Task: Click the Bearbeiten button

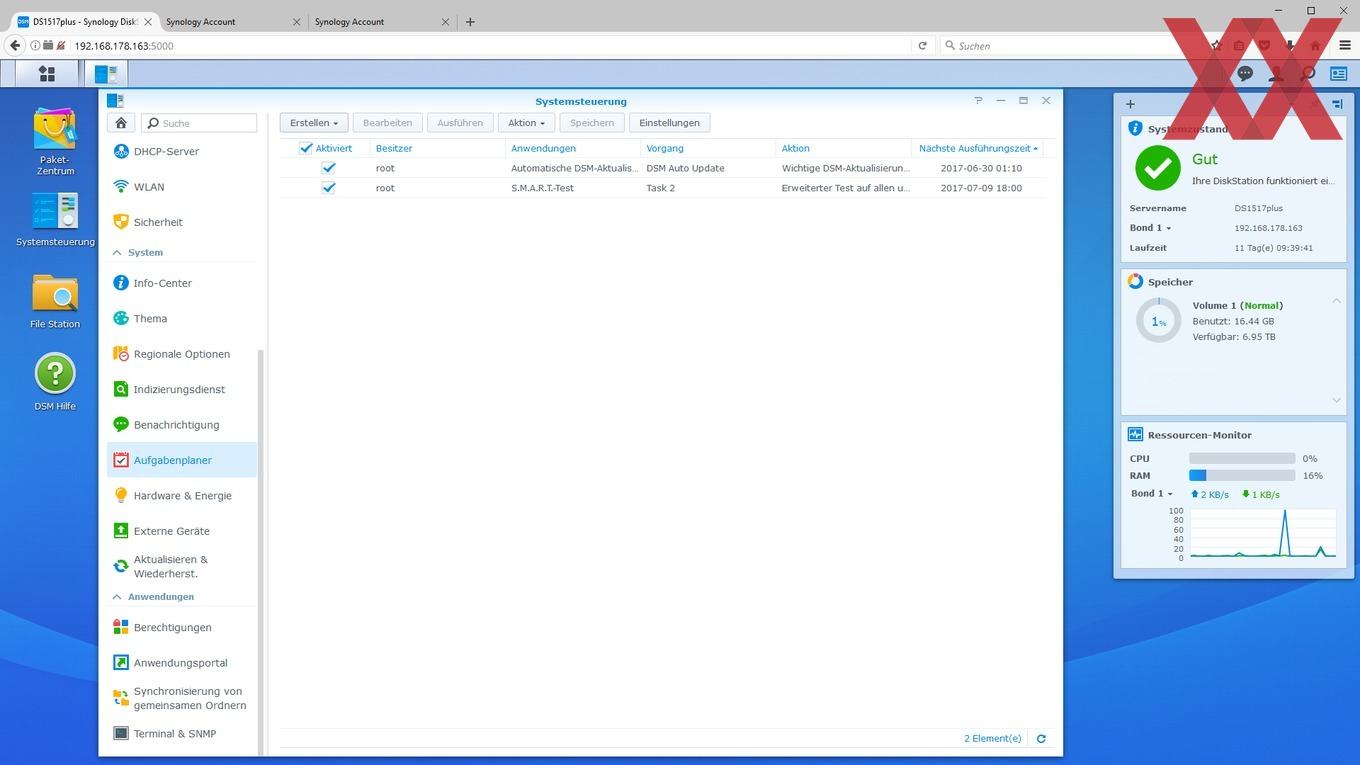Action: [x=387, y=123]
